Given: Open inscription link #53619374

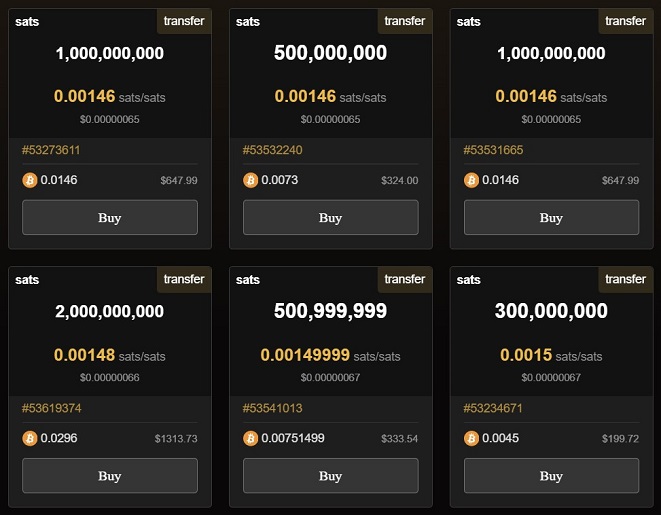Looking at the screenshot, I should point(51,408).
